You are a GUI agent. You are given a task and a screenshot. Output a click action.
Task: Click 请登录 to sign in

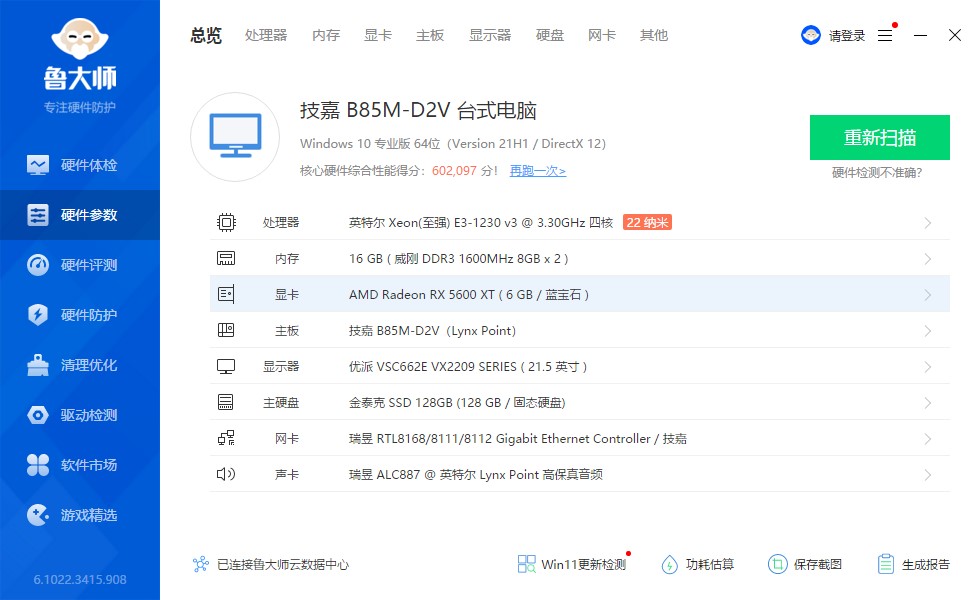847,36
